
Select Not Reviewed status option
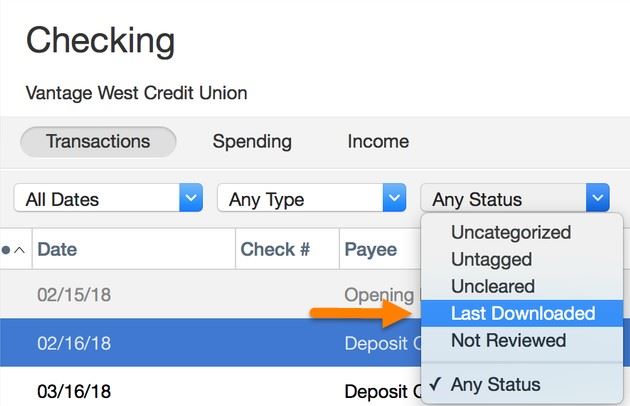[x=508, y=340]
